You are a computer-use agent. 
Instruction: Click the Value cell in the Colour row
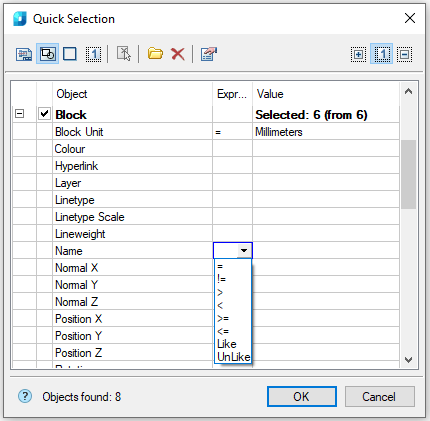[326, 149]
